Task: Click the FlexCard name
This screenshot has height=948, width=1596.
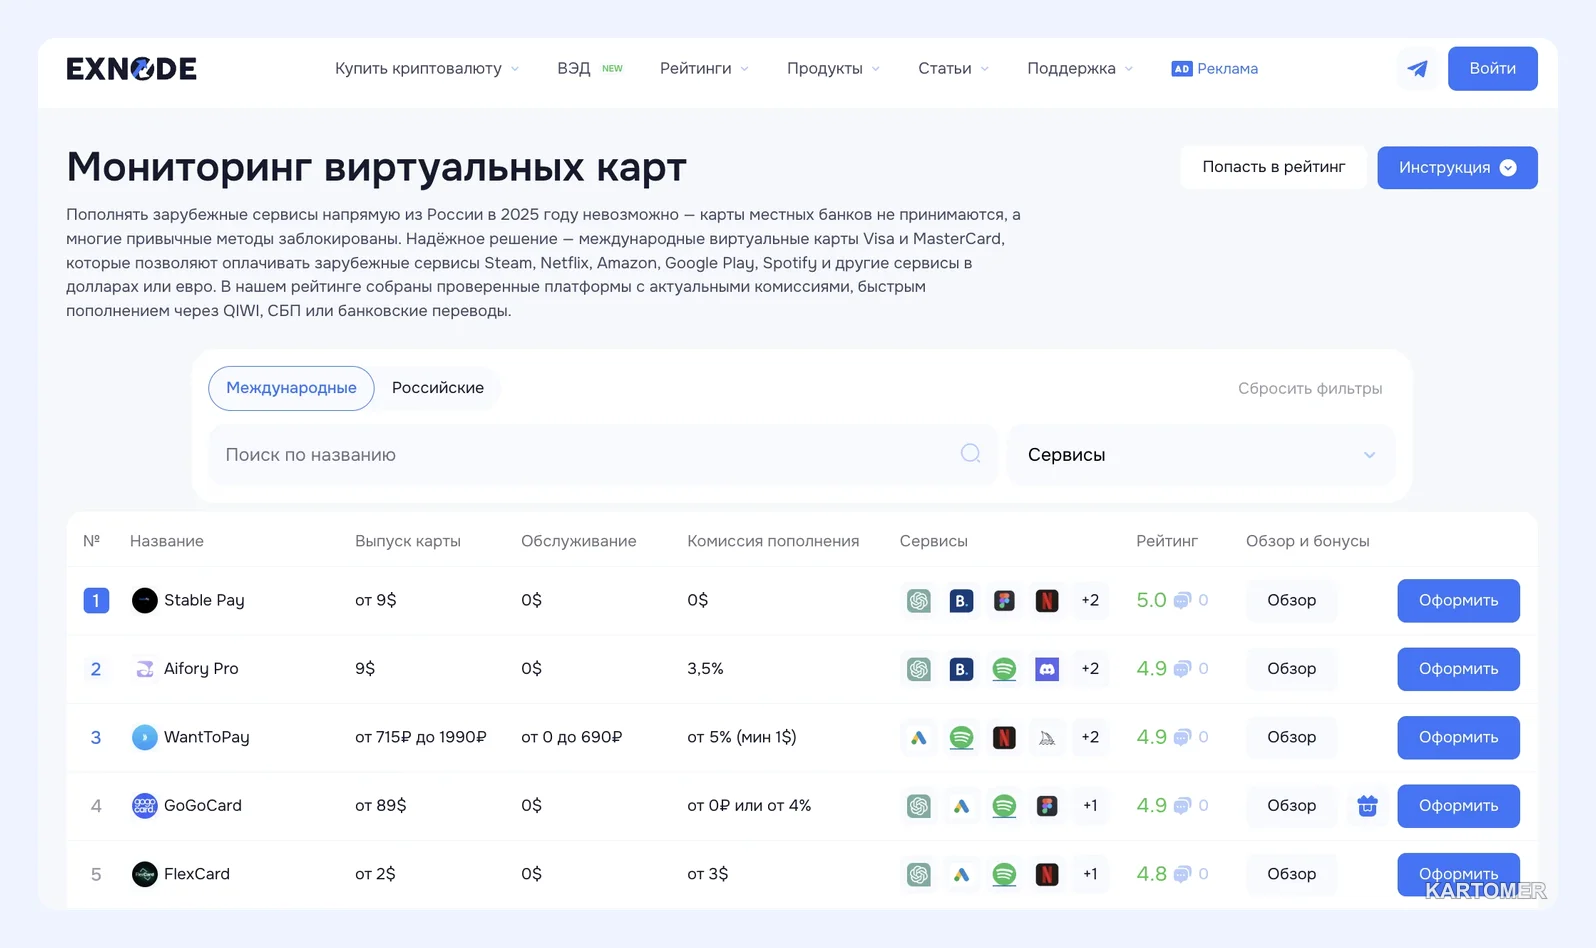Action: point(197,874)
